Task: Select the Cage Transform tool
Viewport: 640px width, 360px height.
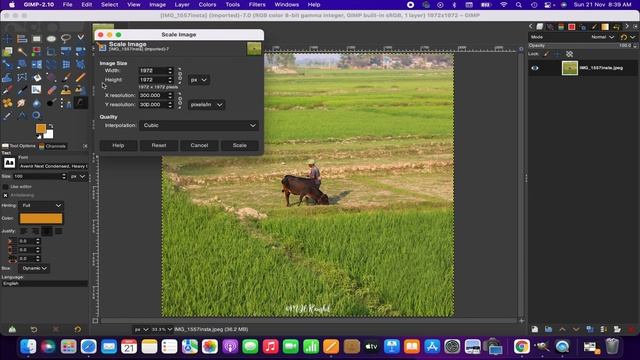Action: coord(22,77)
